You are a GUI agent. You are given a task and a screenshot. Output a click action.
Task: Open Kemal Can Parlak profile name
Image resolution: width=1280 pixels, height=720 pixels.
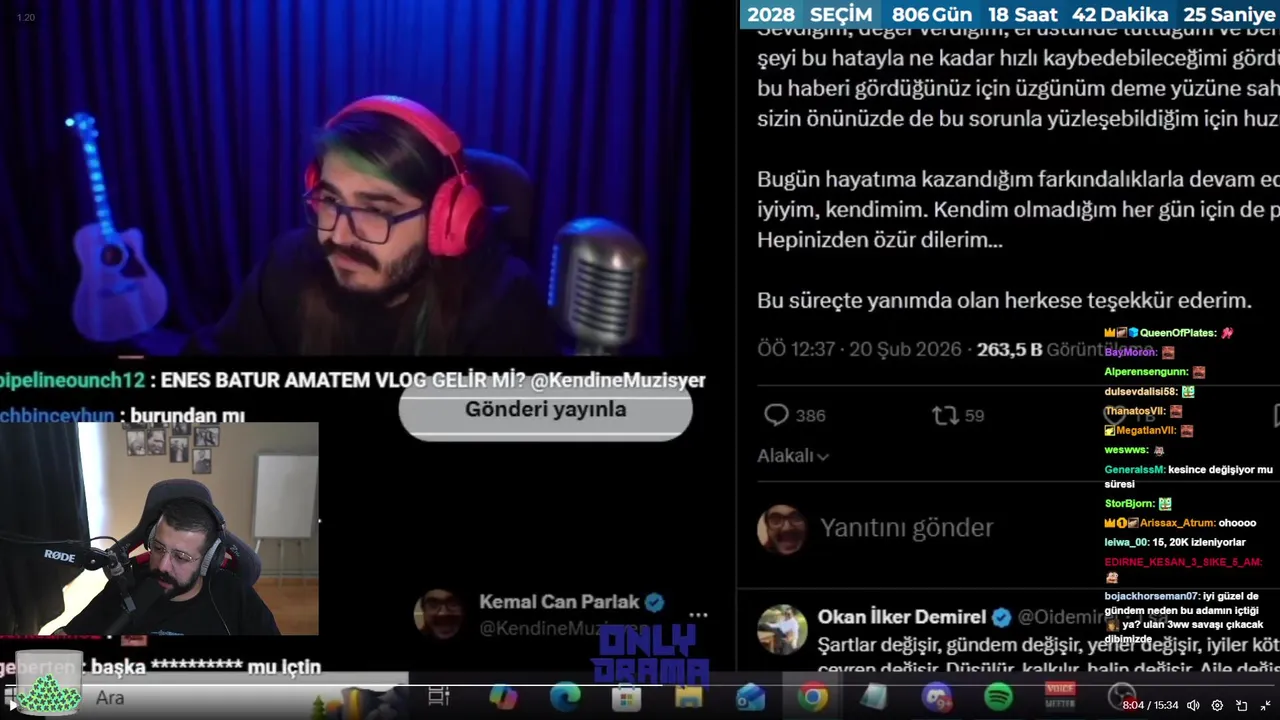click(x=559, y=602)
